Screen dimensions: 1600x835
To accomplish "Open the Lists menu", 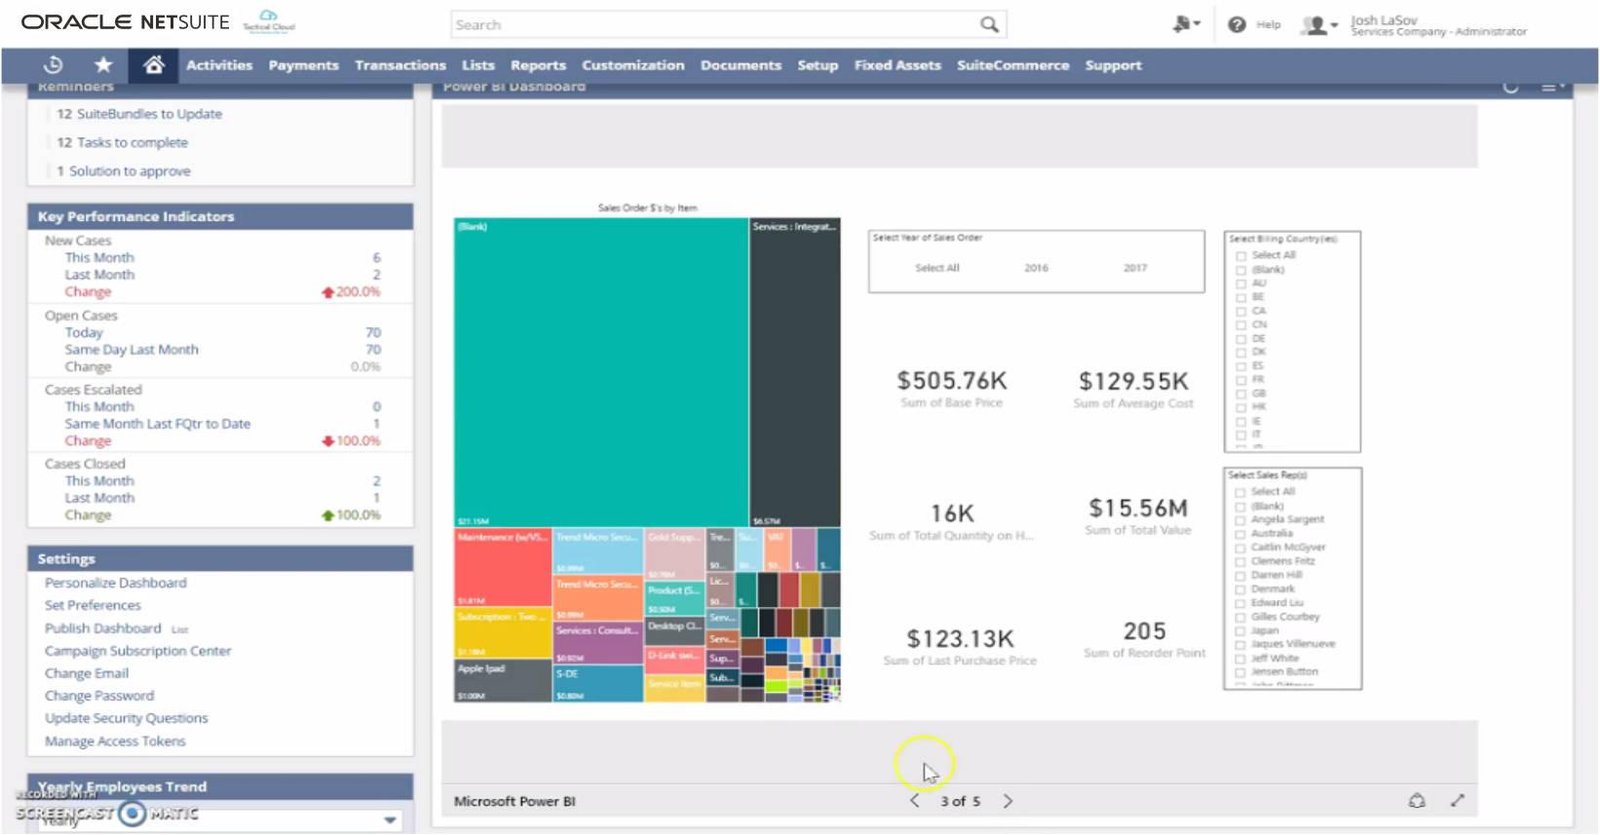I will (x=478, y=65).
